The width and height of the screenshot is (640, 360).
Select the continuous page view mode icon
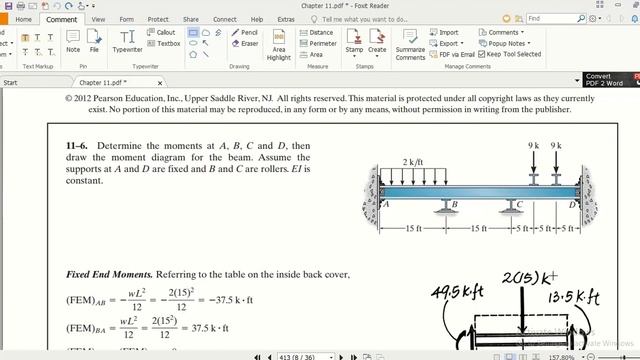pyautogui.click(x=510, y=357)
